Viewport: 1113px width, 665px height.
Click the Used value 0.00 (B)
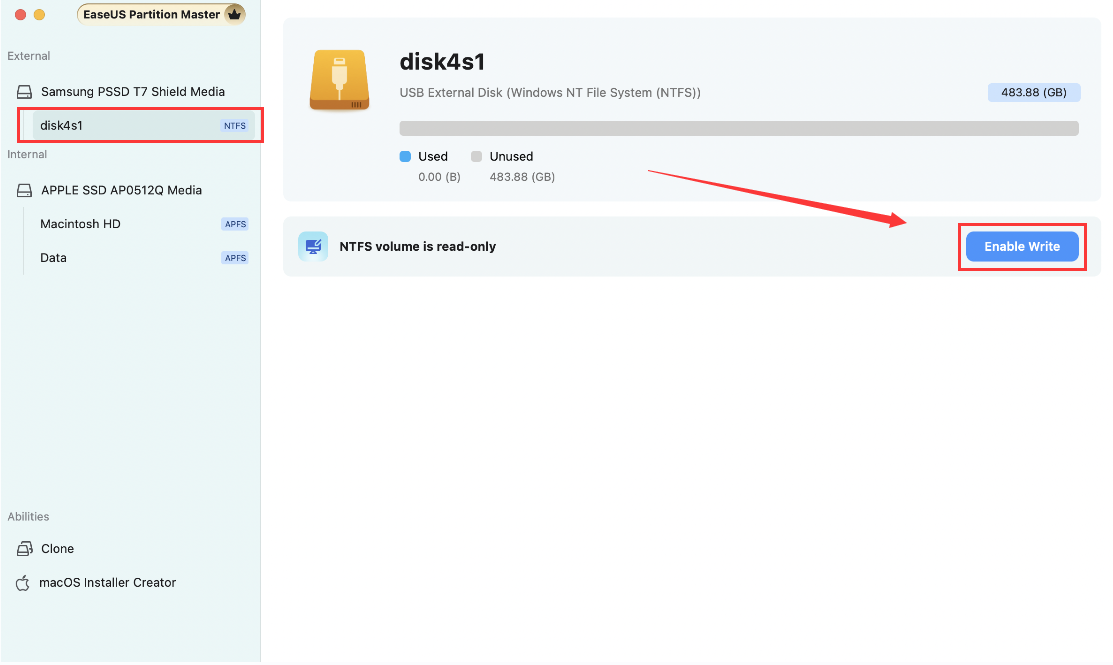(439, 177)
